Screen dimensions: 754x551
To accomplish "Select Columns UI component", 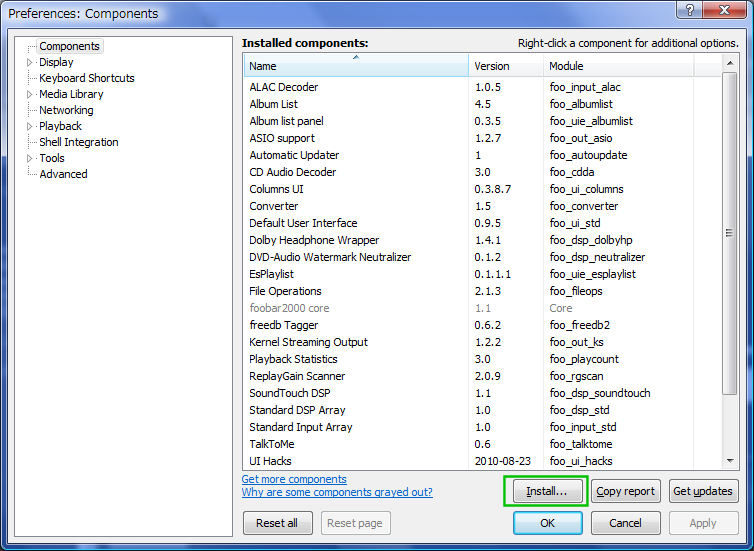I will (x=483, y=189).
